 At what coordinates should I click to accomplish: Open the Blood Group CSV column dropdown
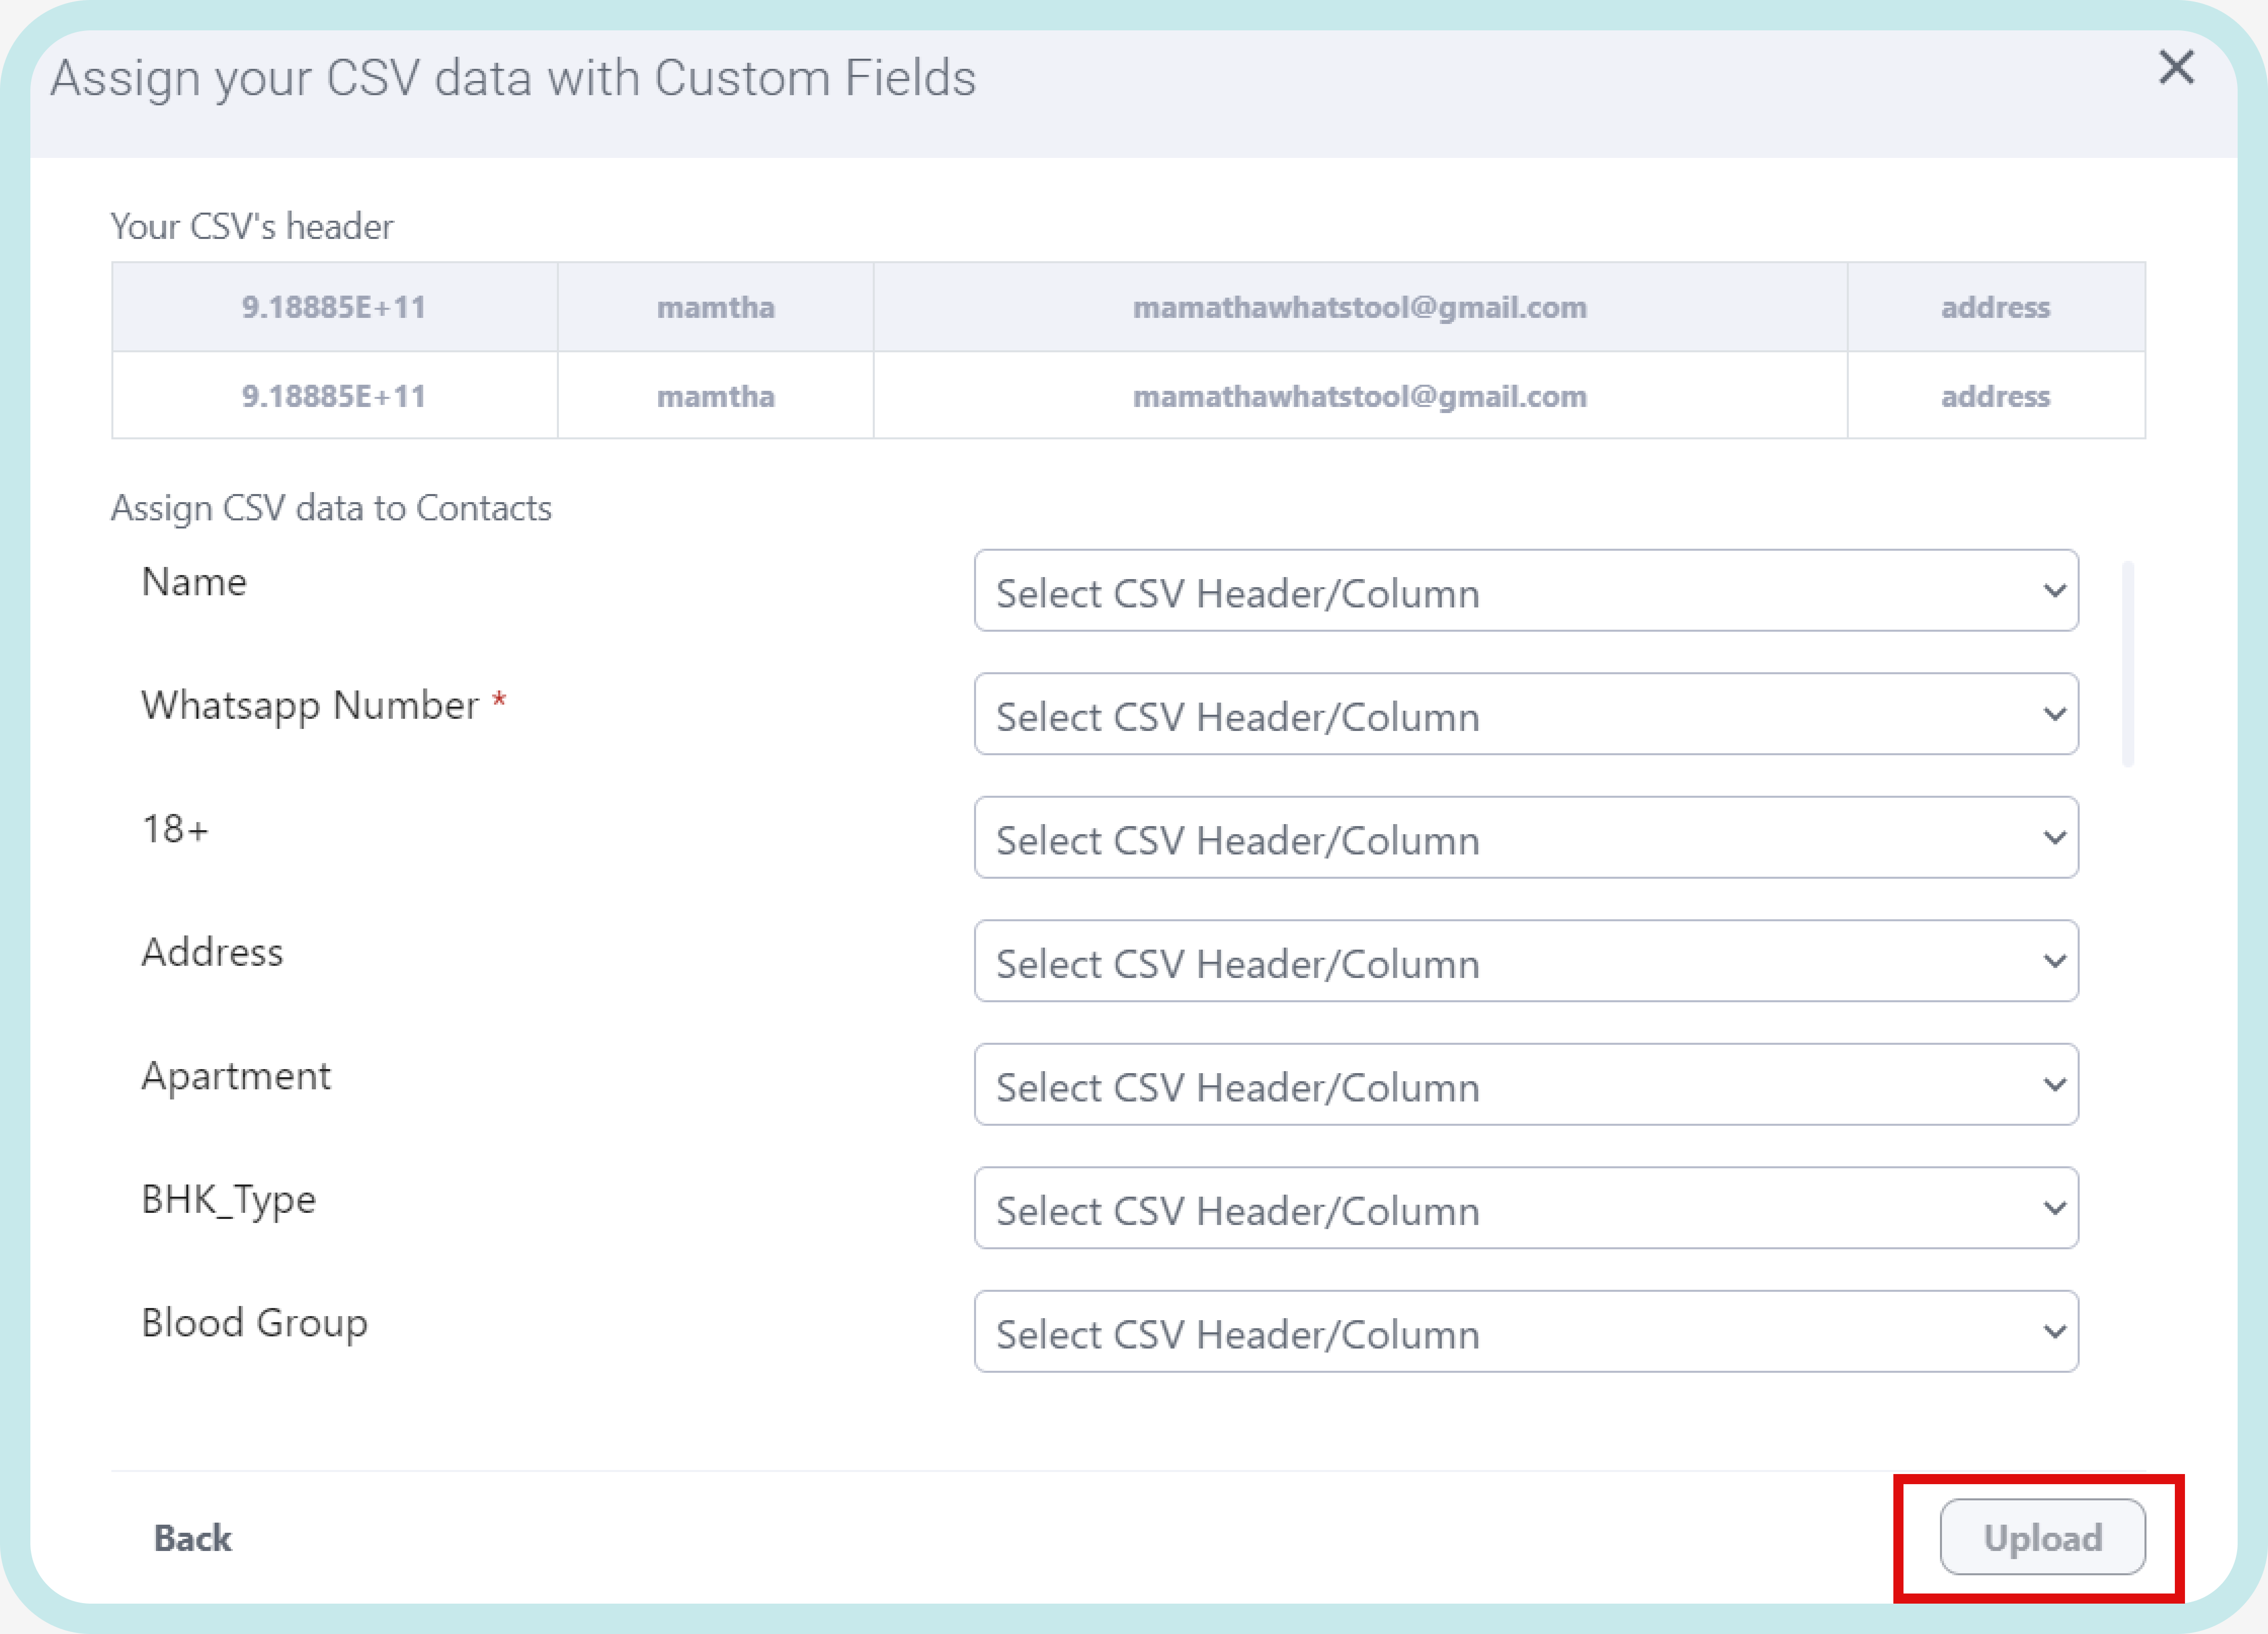coord(1526,1331)
